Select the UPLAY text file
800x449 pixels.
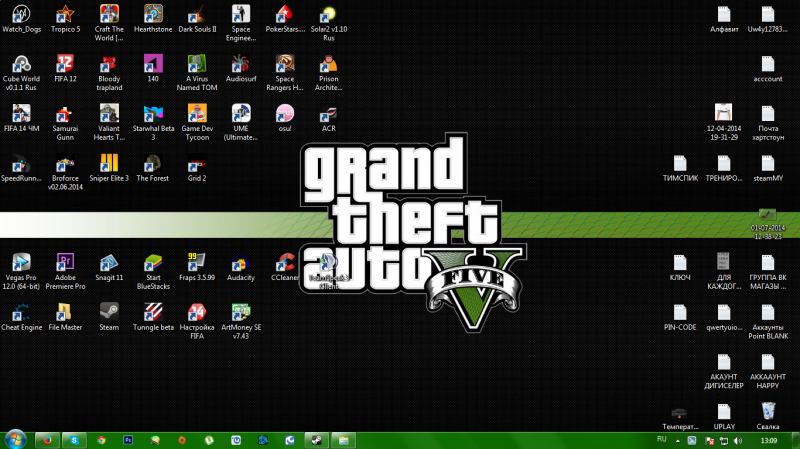[724, 416]
